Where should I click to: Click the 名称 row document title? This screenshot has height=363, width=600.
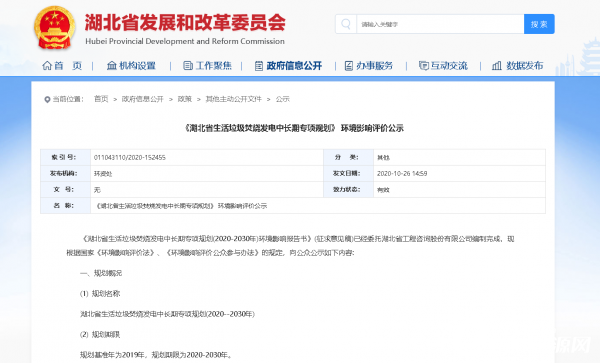click(181, 206)
